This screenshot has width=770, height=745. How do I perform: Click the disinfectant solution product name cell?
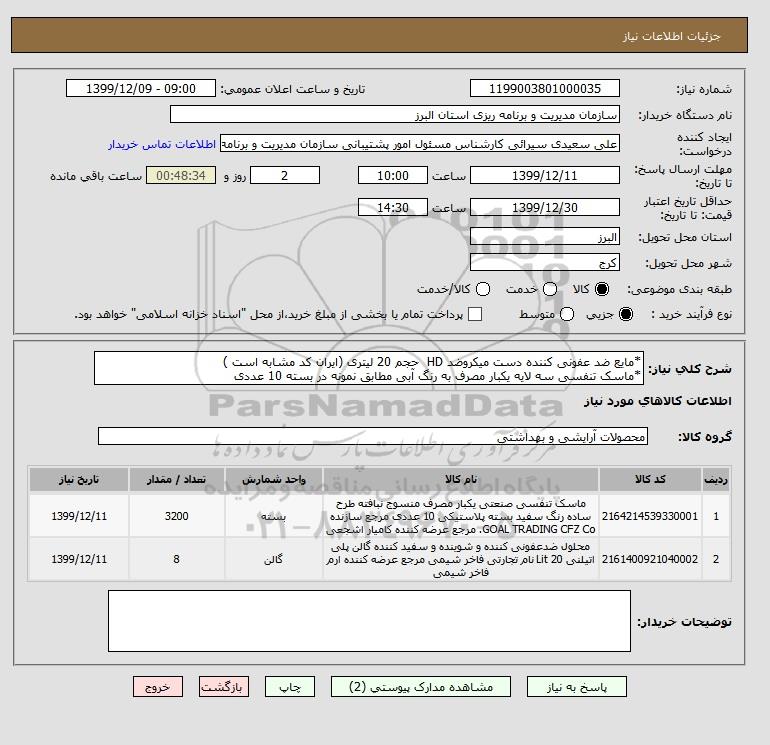(461, 559)
